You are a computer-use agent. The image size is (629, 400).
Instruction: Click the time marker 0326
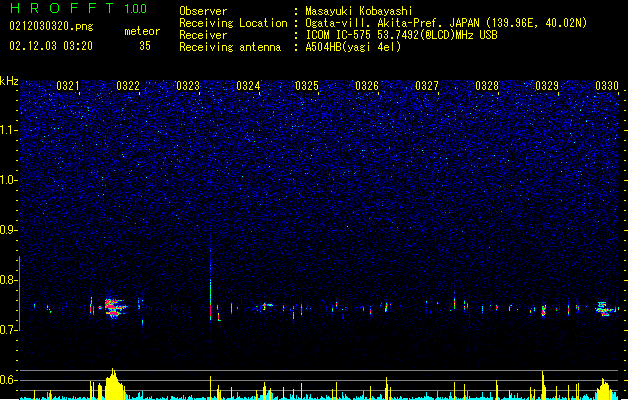[367, 86]
